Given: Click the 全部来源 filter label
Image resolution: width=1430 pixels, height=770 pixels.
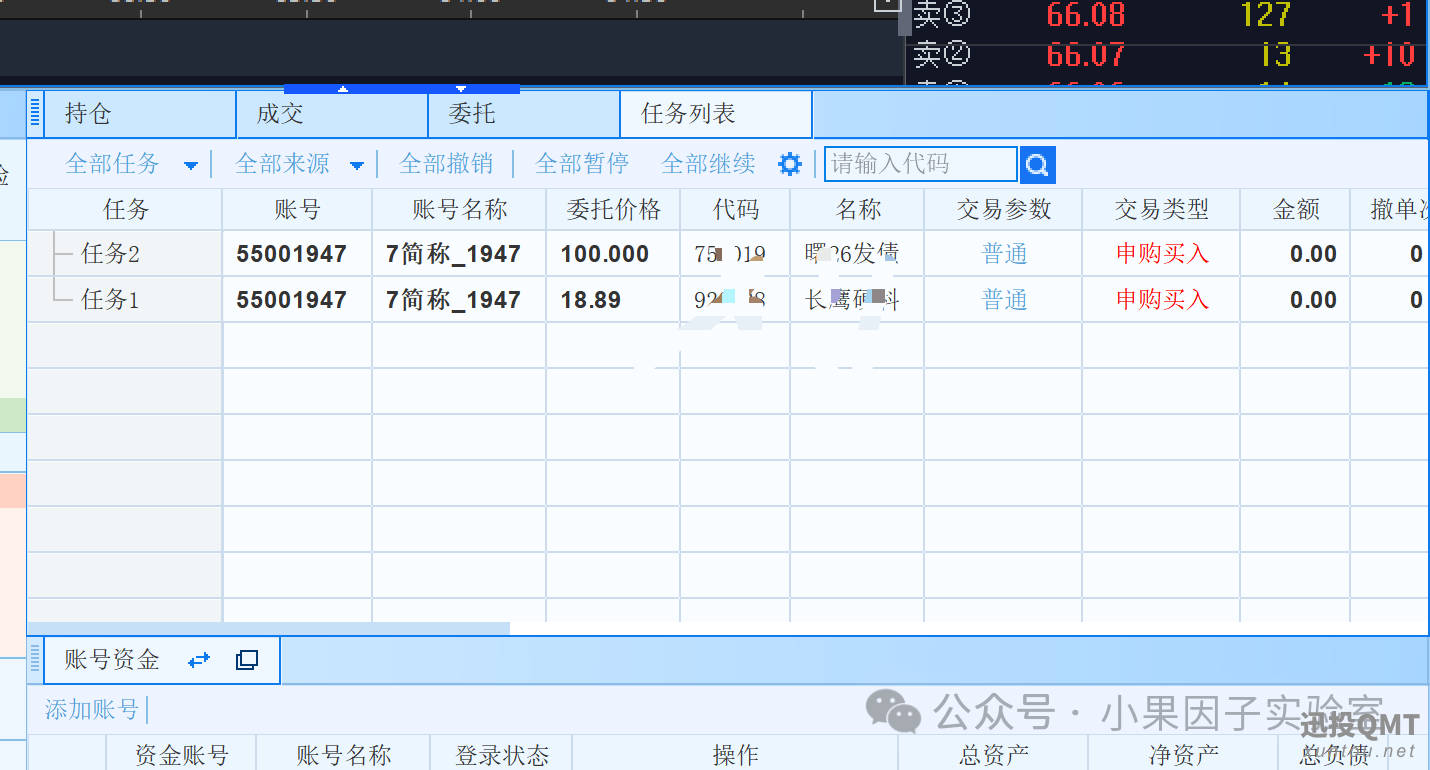Looking at the screenshot, I should (x=282, y=164).
